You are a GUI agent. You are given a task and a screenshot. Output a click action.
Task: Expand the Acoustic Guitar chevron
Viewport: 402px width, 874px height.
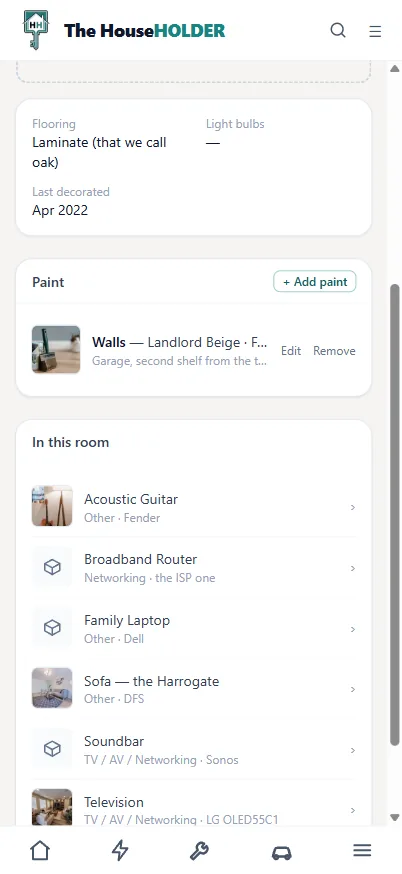click(352, 507)
